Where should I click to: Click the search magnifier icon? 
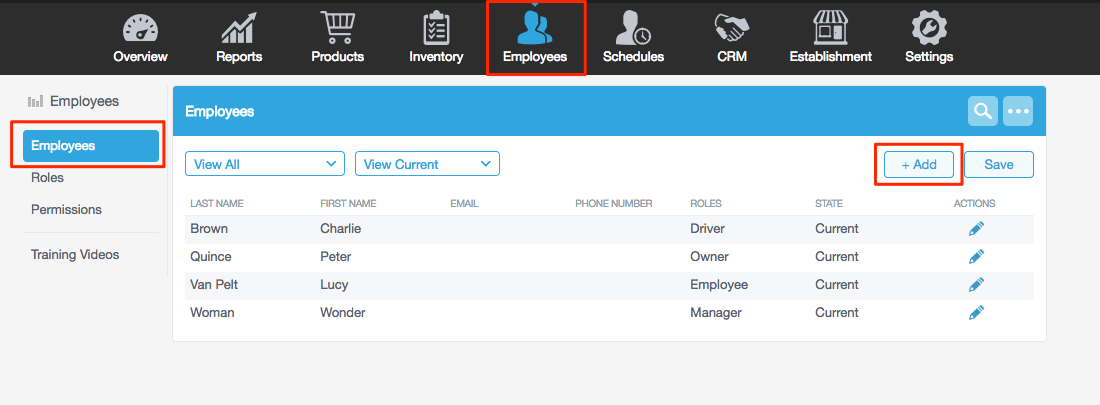tap(983, 111)
